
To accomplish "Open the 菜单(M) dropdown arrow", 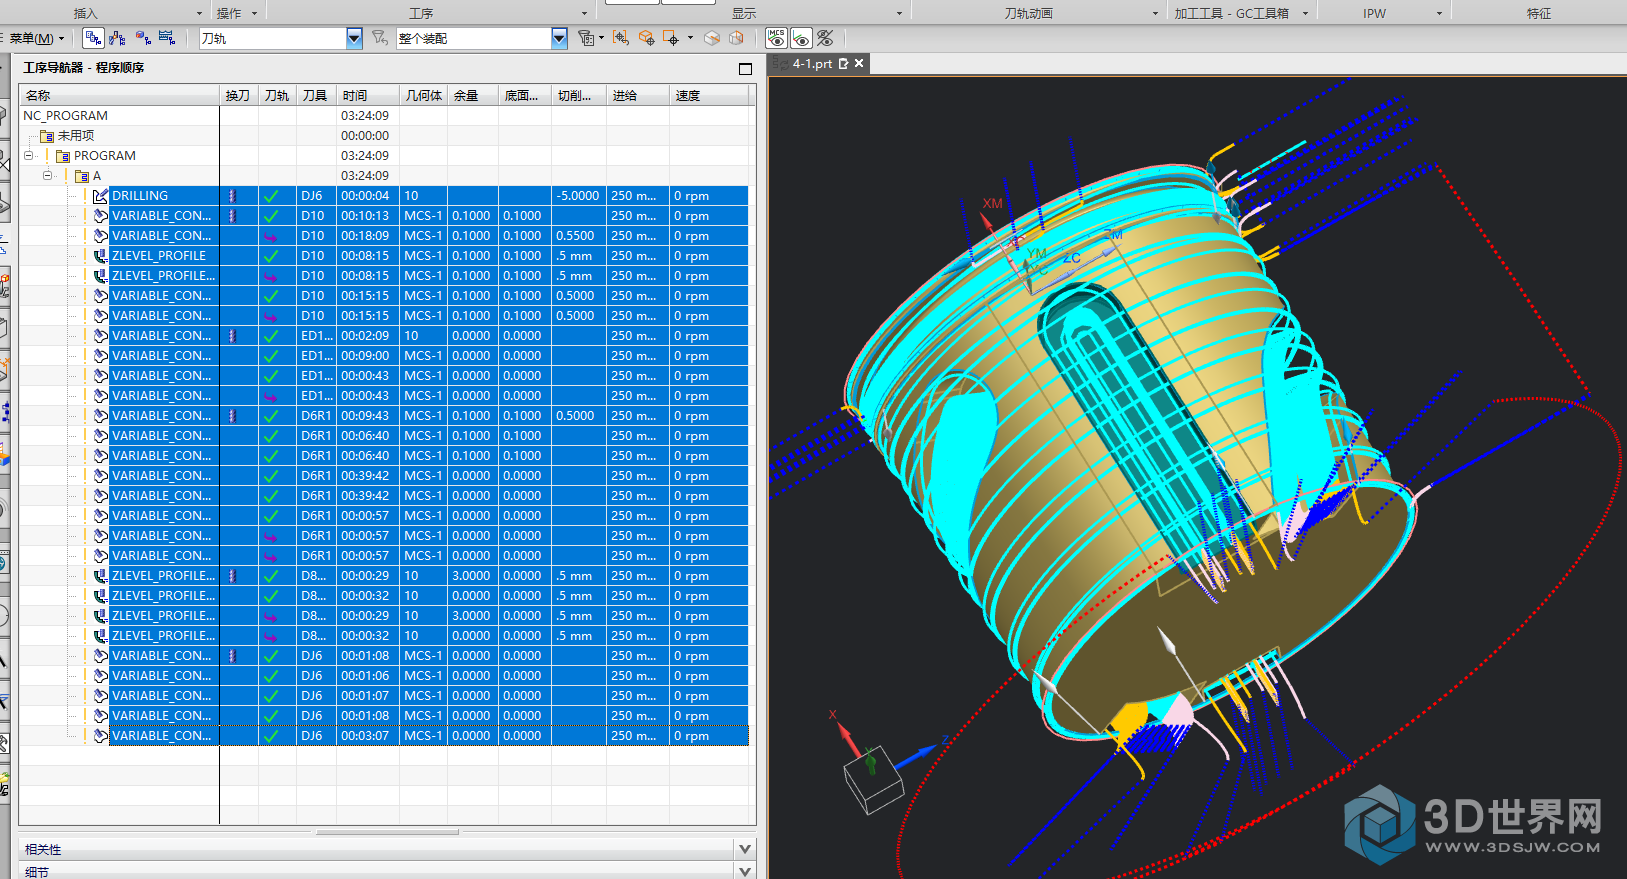I will (x=61, y=39).
